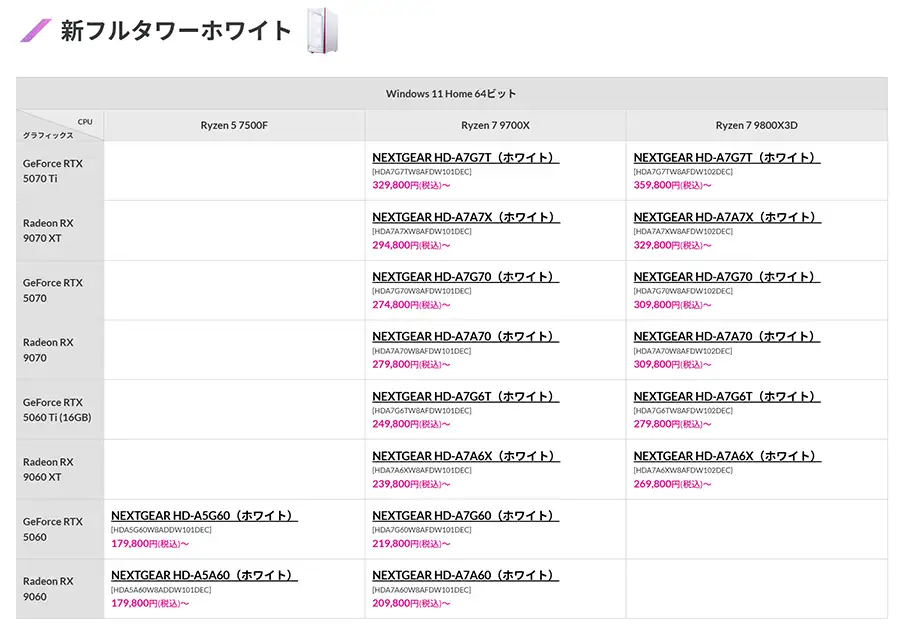Open HD-A7A6X link priced 269,800円

pos(726,456)
